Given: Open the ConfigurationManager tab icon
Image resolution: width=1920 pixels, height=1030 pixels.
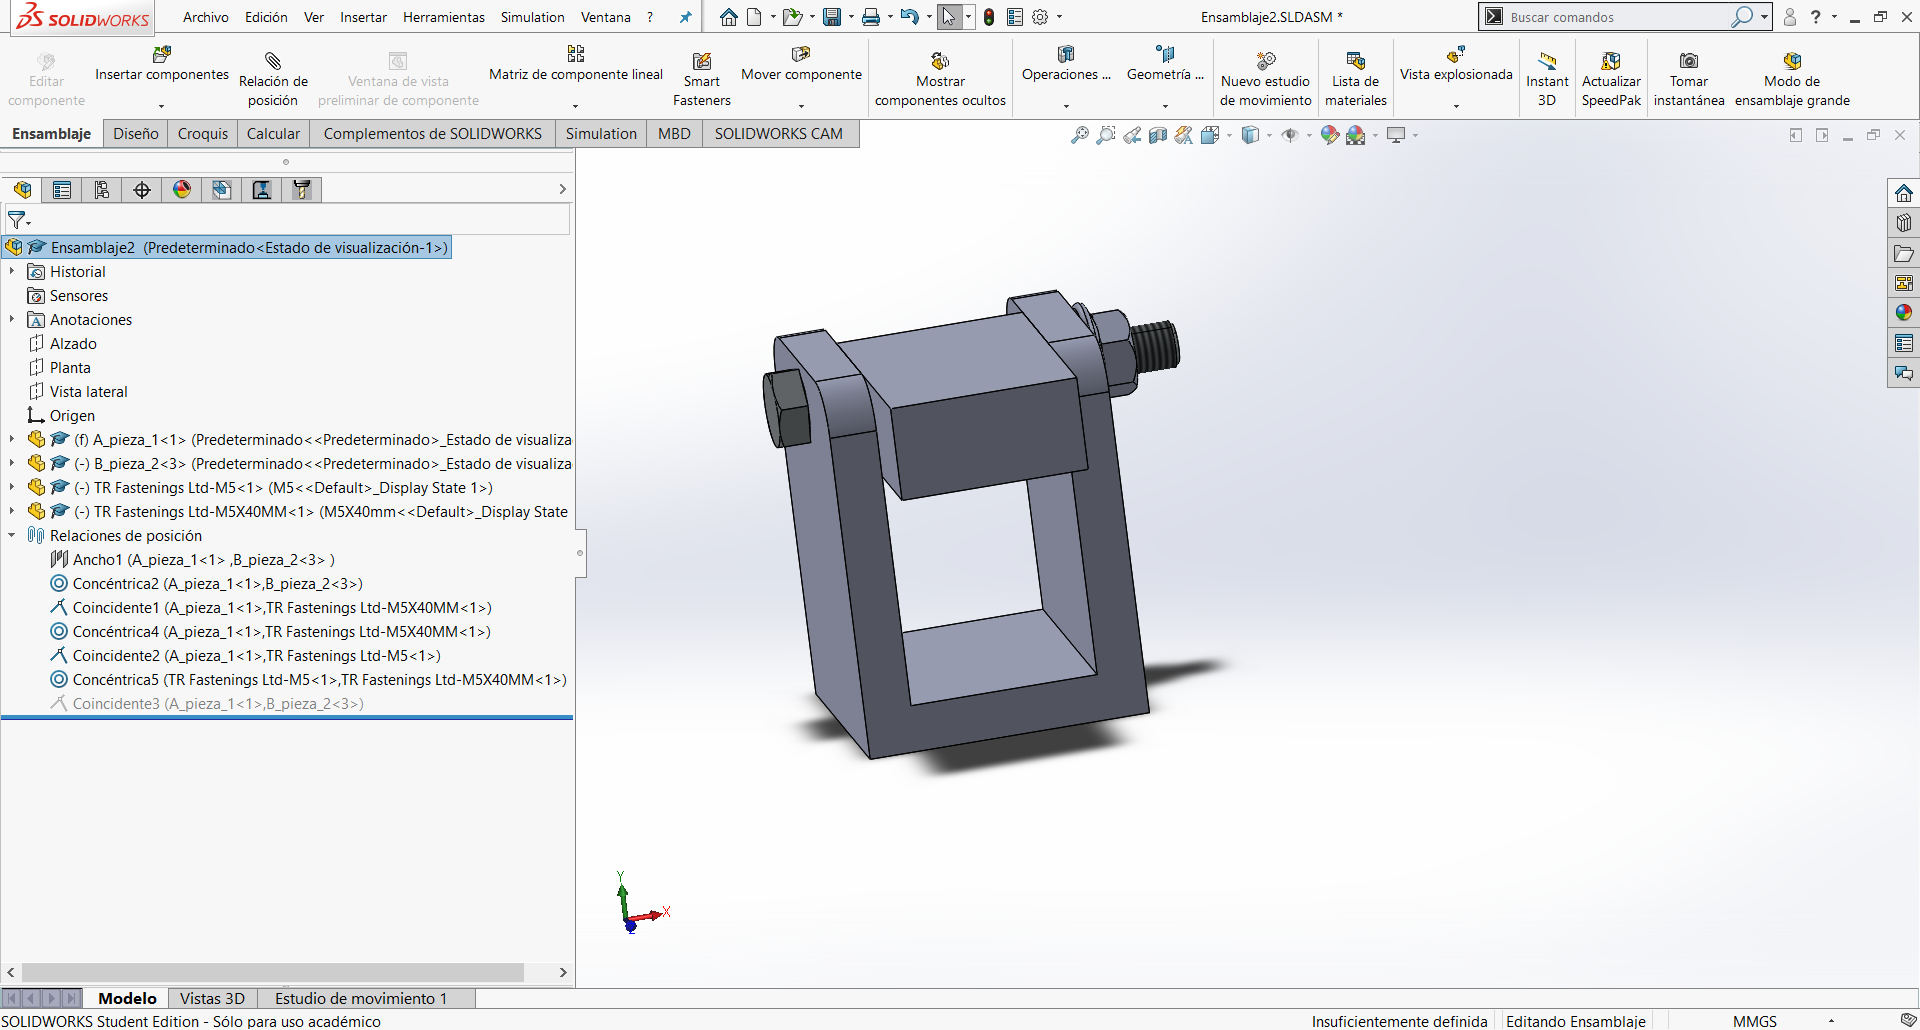Looking at the screenshot, I should click(102, 190).
